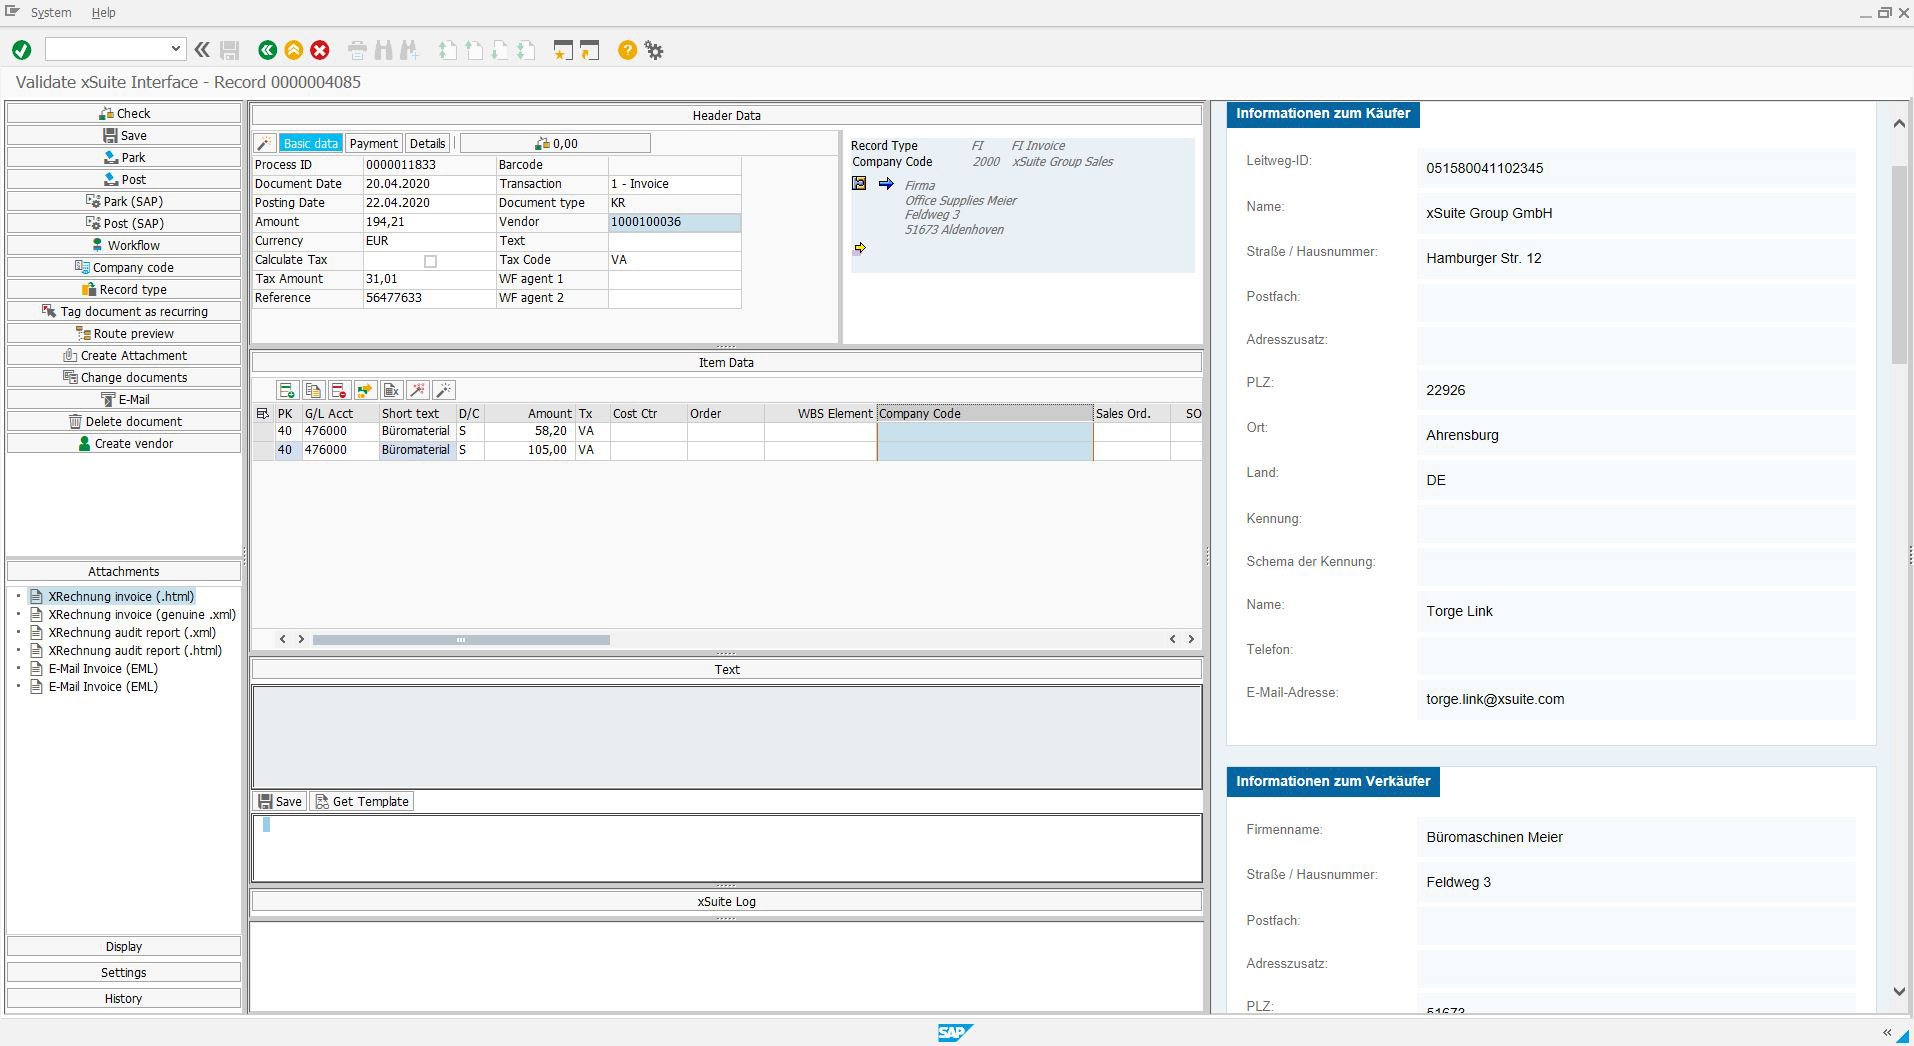Viewport: 1914px width, 1046px height.
Task: Click the Print icon in toolbar
Action: point(357,50)
